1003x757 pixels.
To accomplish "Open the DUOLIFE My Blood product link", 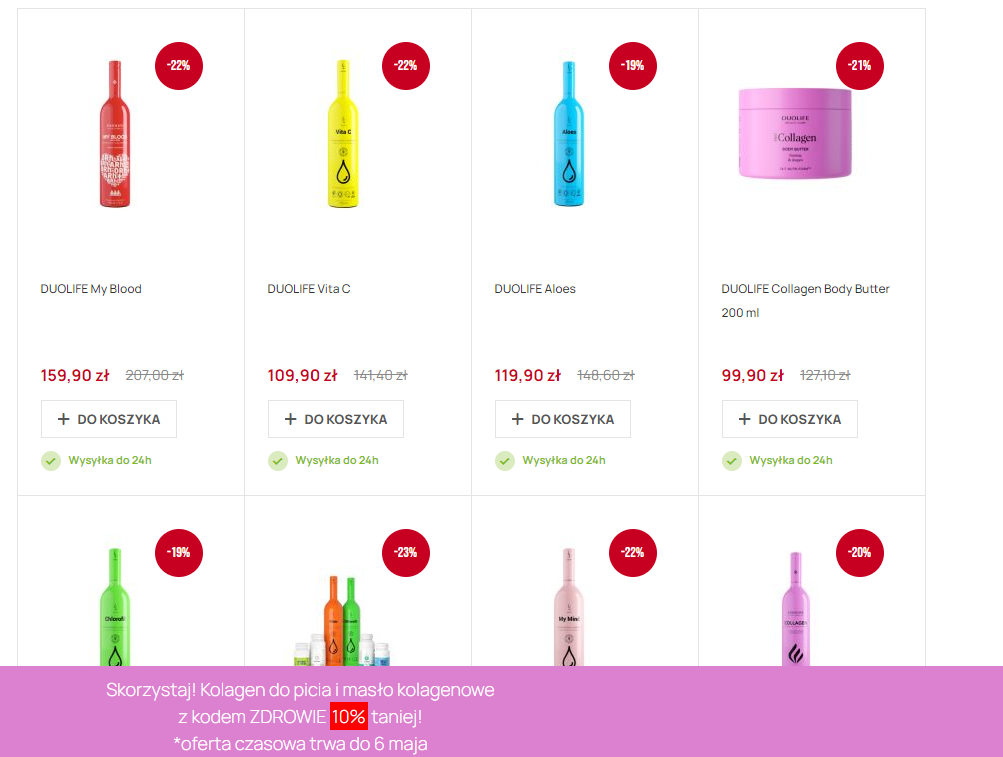I will click(91, 289).
